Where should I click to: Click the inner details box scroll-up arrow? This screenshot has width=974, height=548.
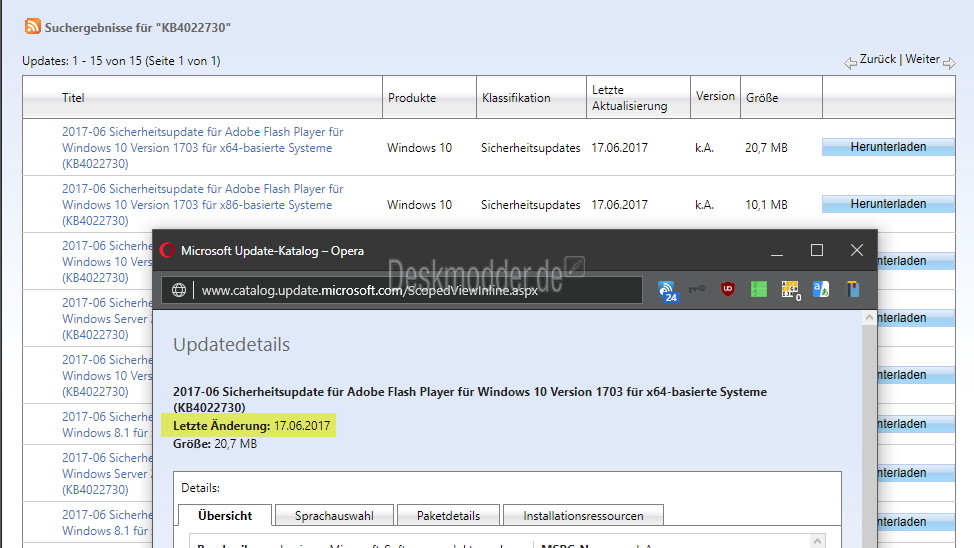817,540
